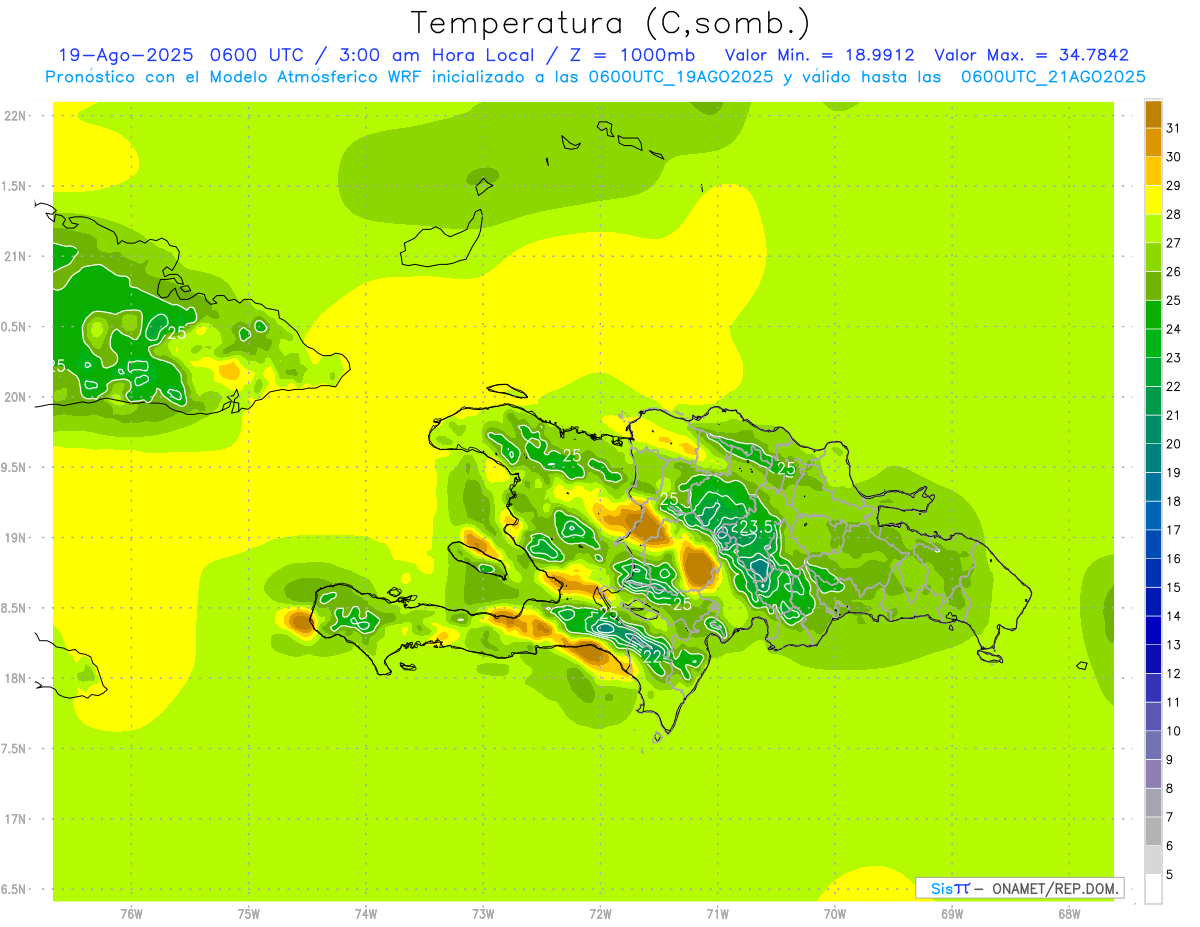Click the white swatch below legend label 5
This screenshot has height=927, width=1200.
1153,888
